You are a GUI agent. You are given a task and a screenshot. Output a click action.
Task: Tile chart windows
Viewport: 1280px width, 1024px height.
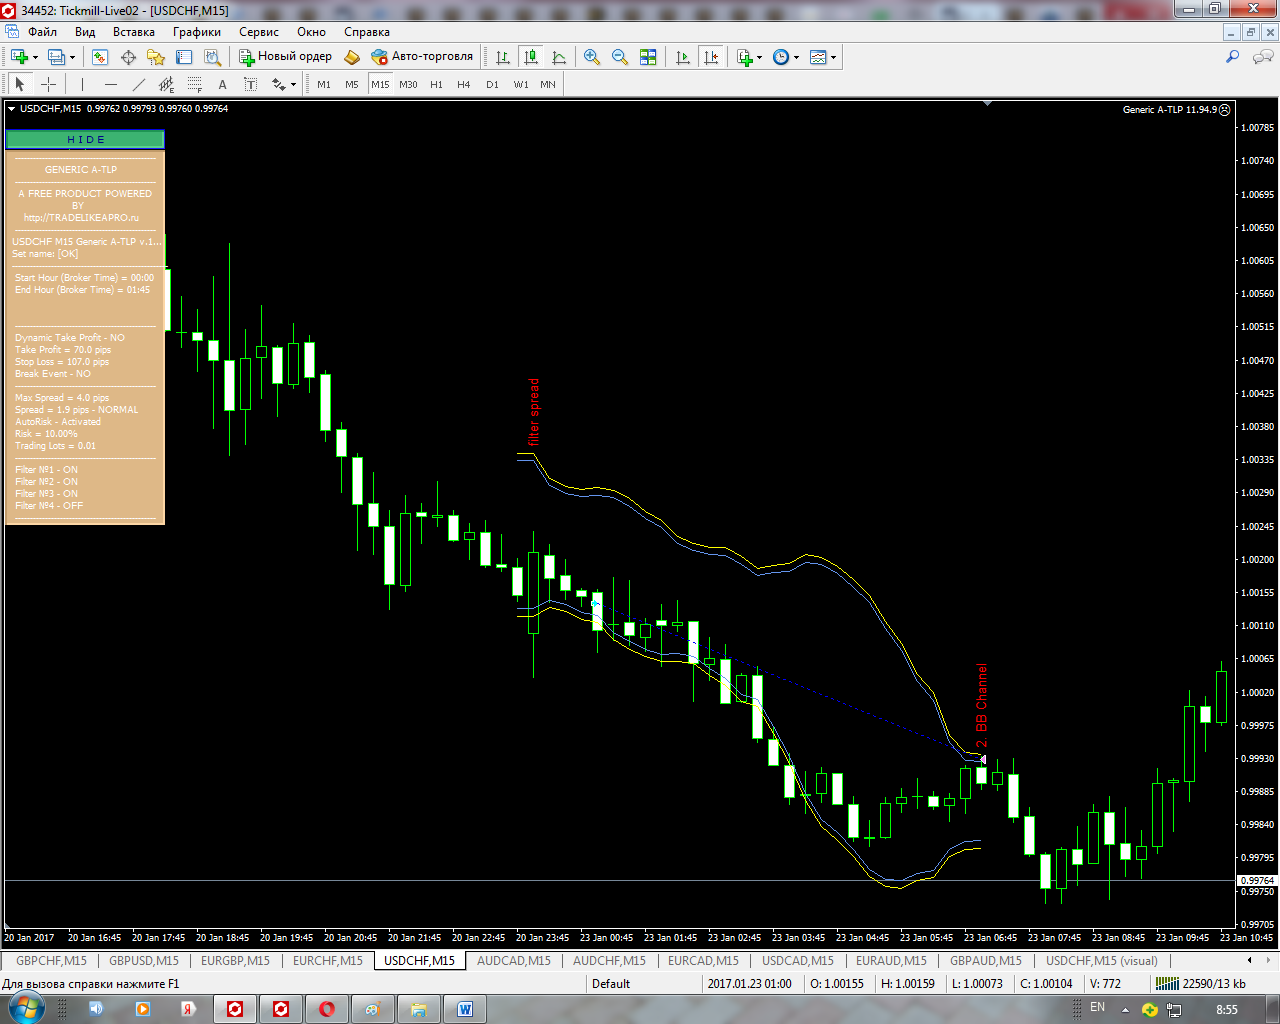click(x=648, y=57)
